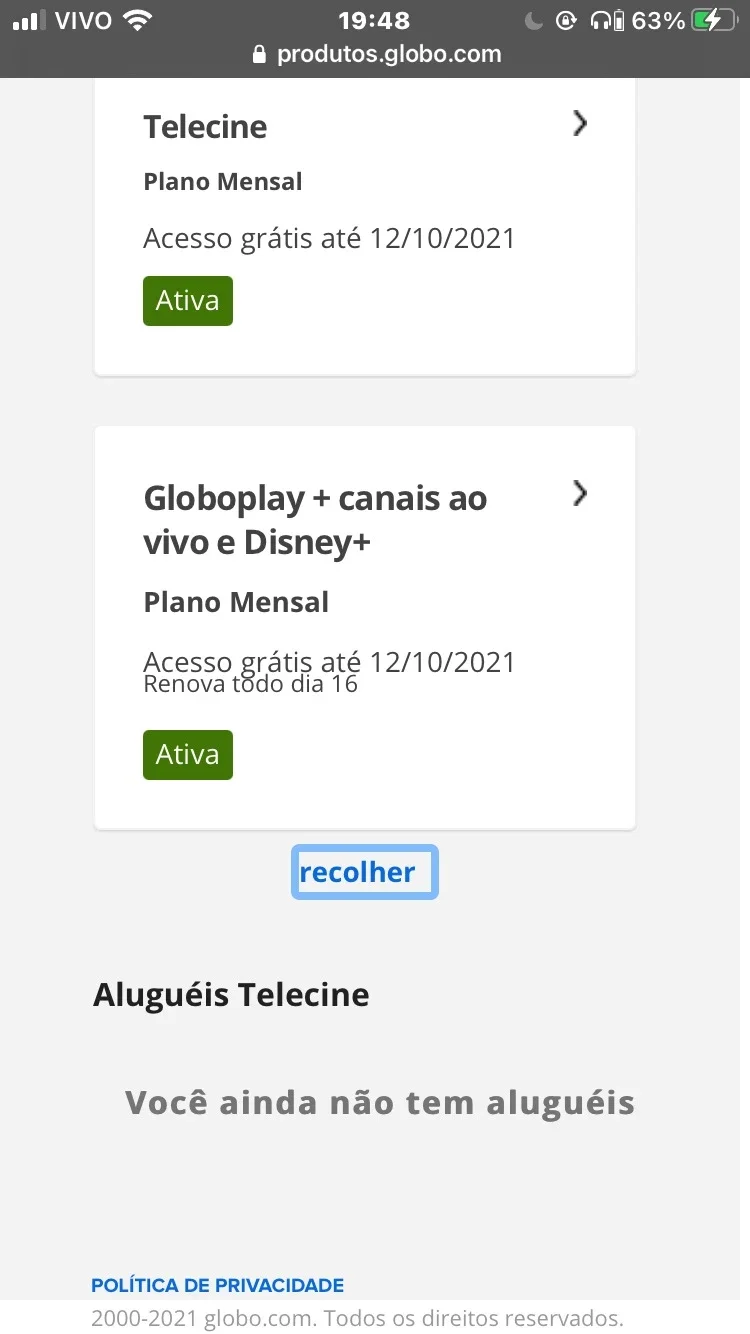This screenshot has width=750, height=1334.
Task: Collapse the list with recolher
Action: pyautogui.click(x=365, y=872)
